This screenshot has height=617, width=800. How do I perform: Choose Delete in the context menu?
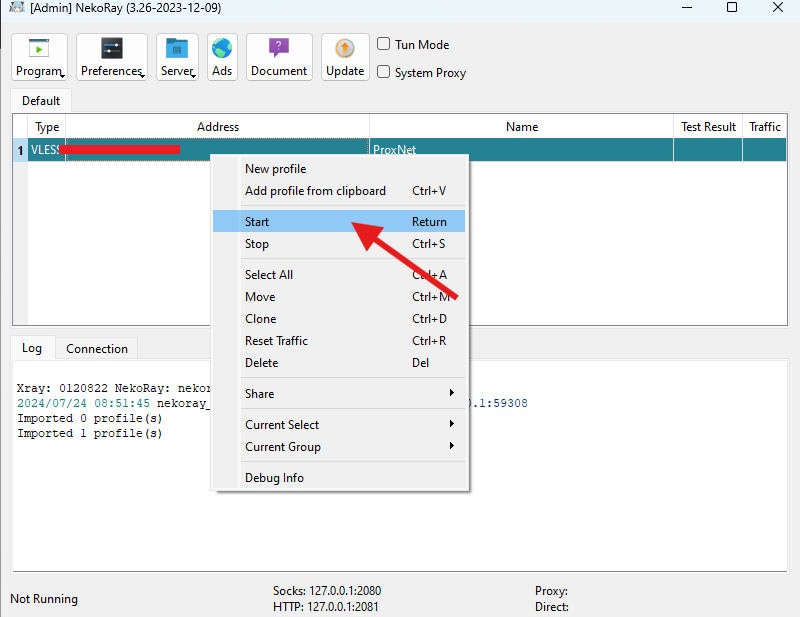pyautogui.click(x=339, y=363)
